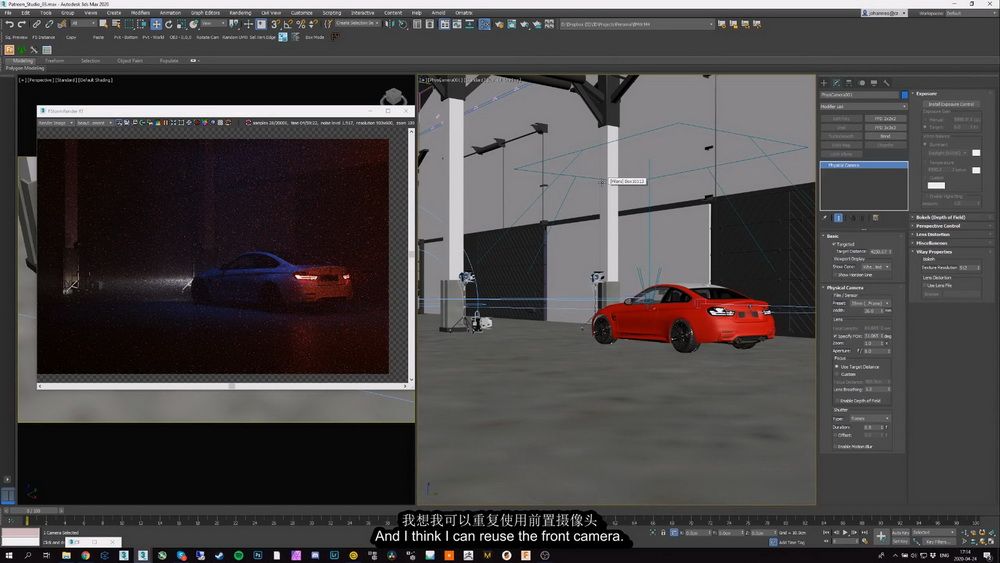1000x563 pixels.
Task: Click the time slider frame handle
Action: pos(33,511)
